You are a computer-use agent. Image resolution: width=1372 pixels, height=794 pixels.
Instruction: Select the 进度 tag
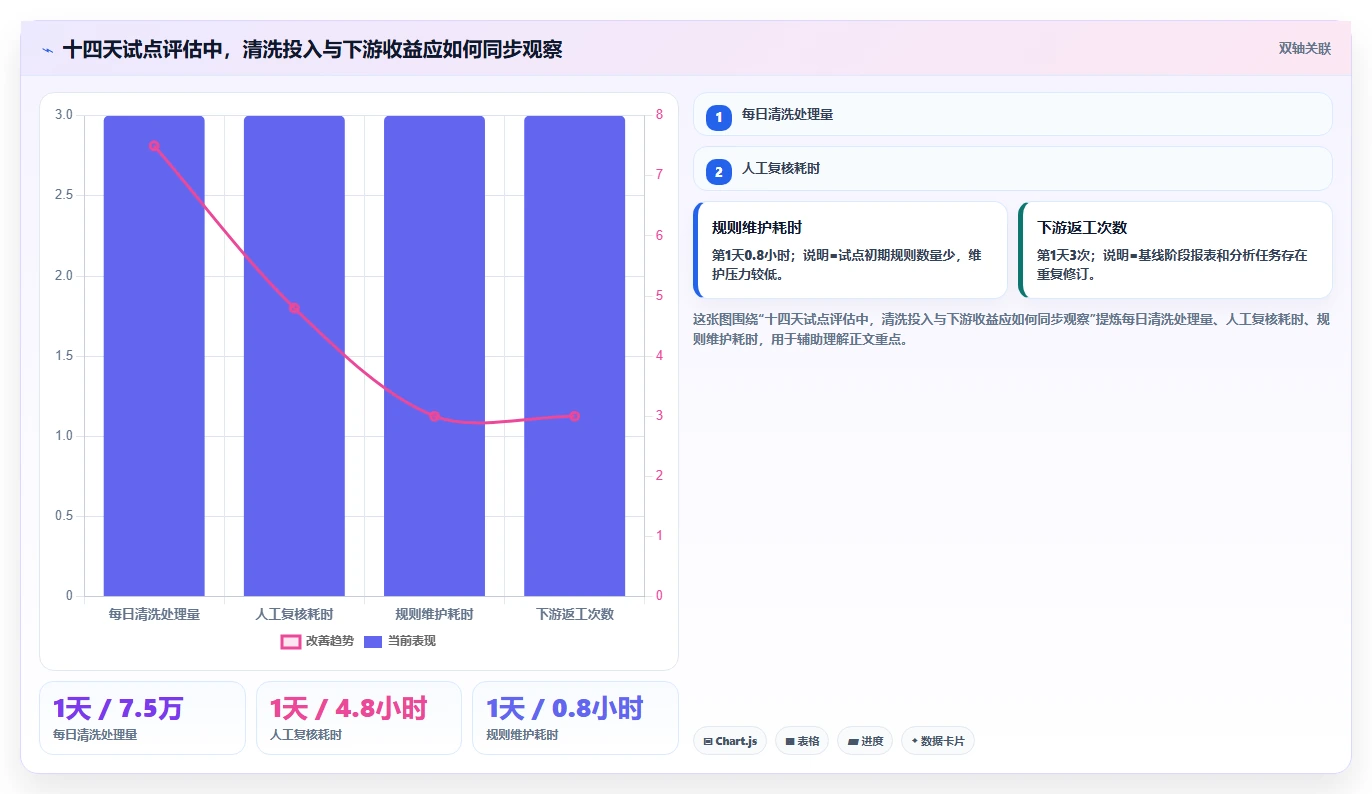865,741
